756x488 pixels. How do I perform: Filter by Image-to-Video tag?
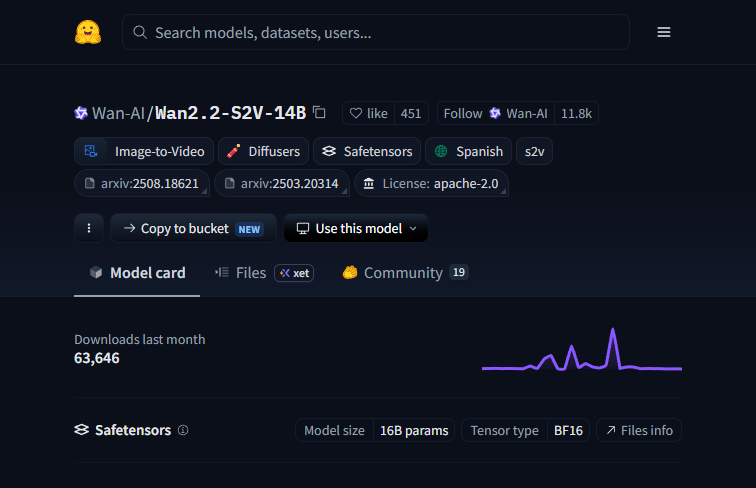click(x=144, y=151)
